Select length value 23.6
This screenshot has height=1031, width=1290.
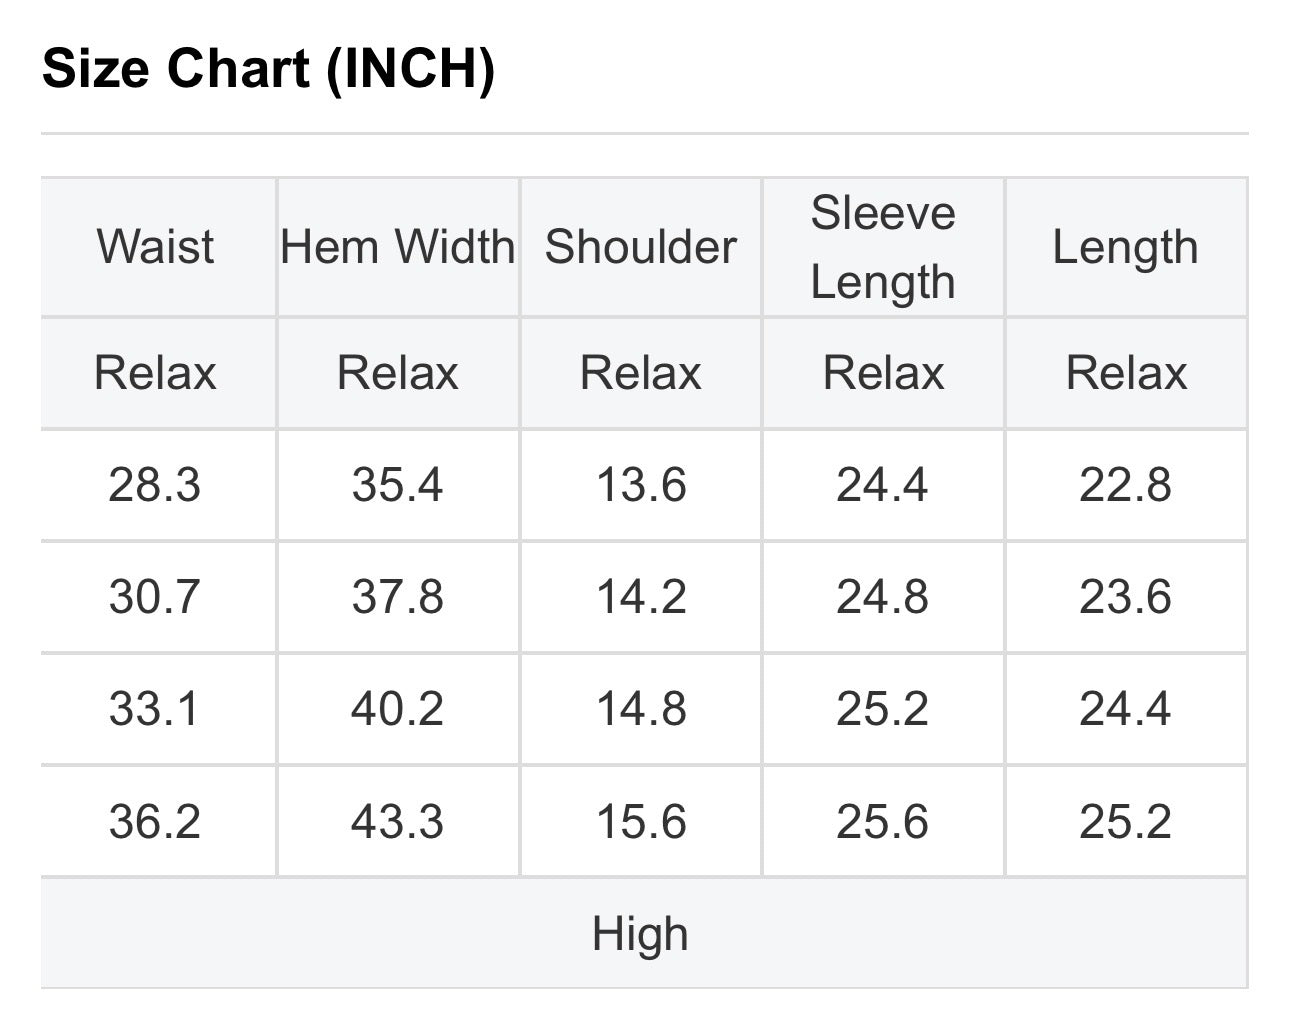[1126, 597]
